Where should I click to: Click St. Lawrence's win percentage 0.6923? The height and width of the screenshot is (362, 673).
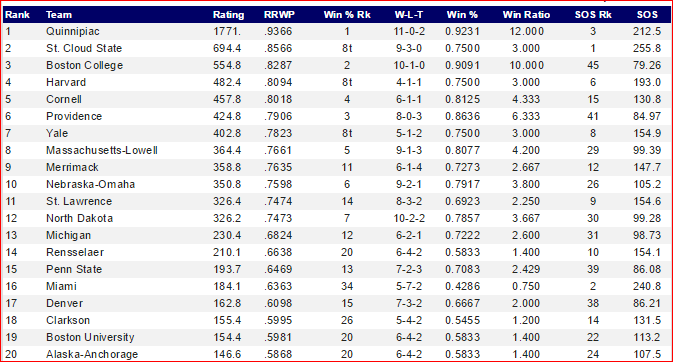click(462, 201)
